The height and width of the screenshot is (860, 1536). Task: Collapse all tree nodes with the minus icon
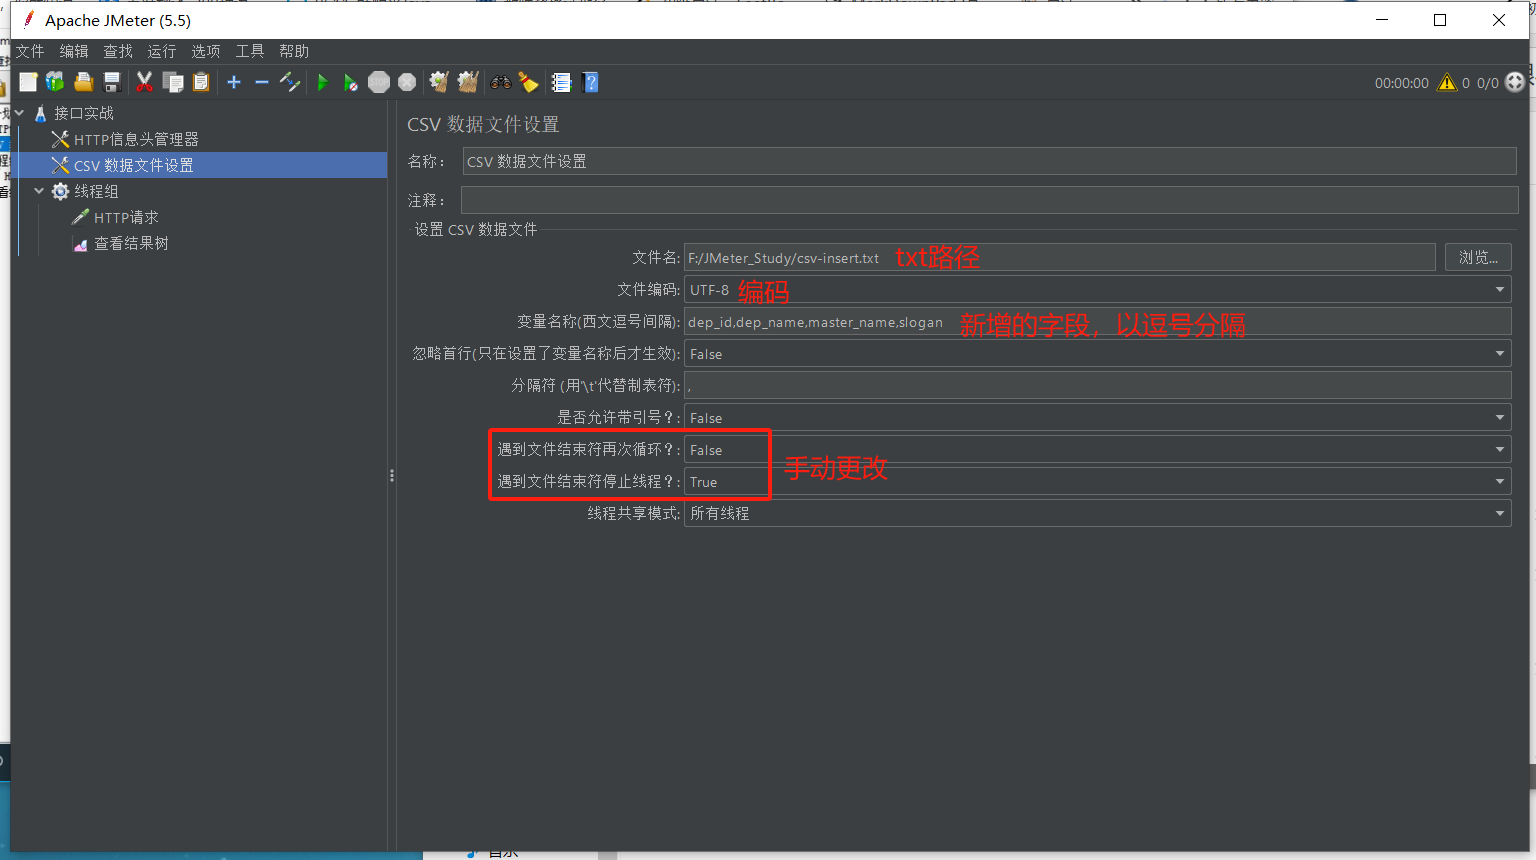262,82
